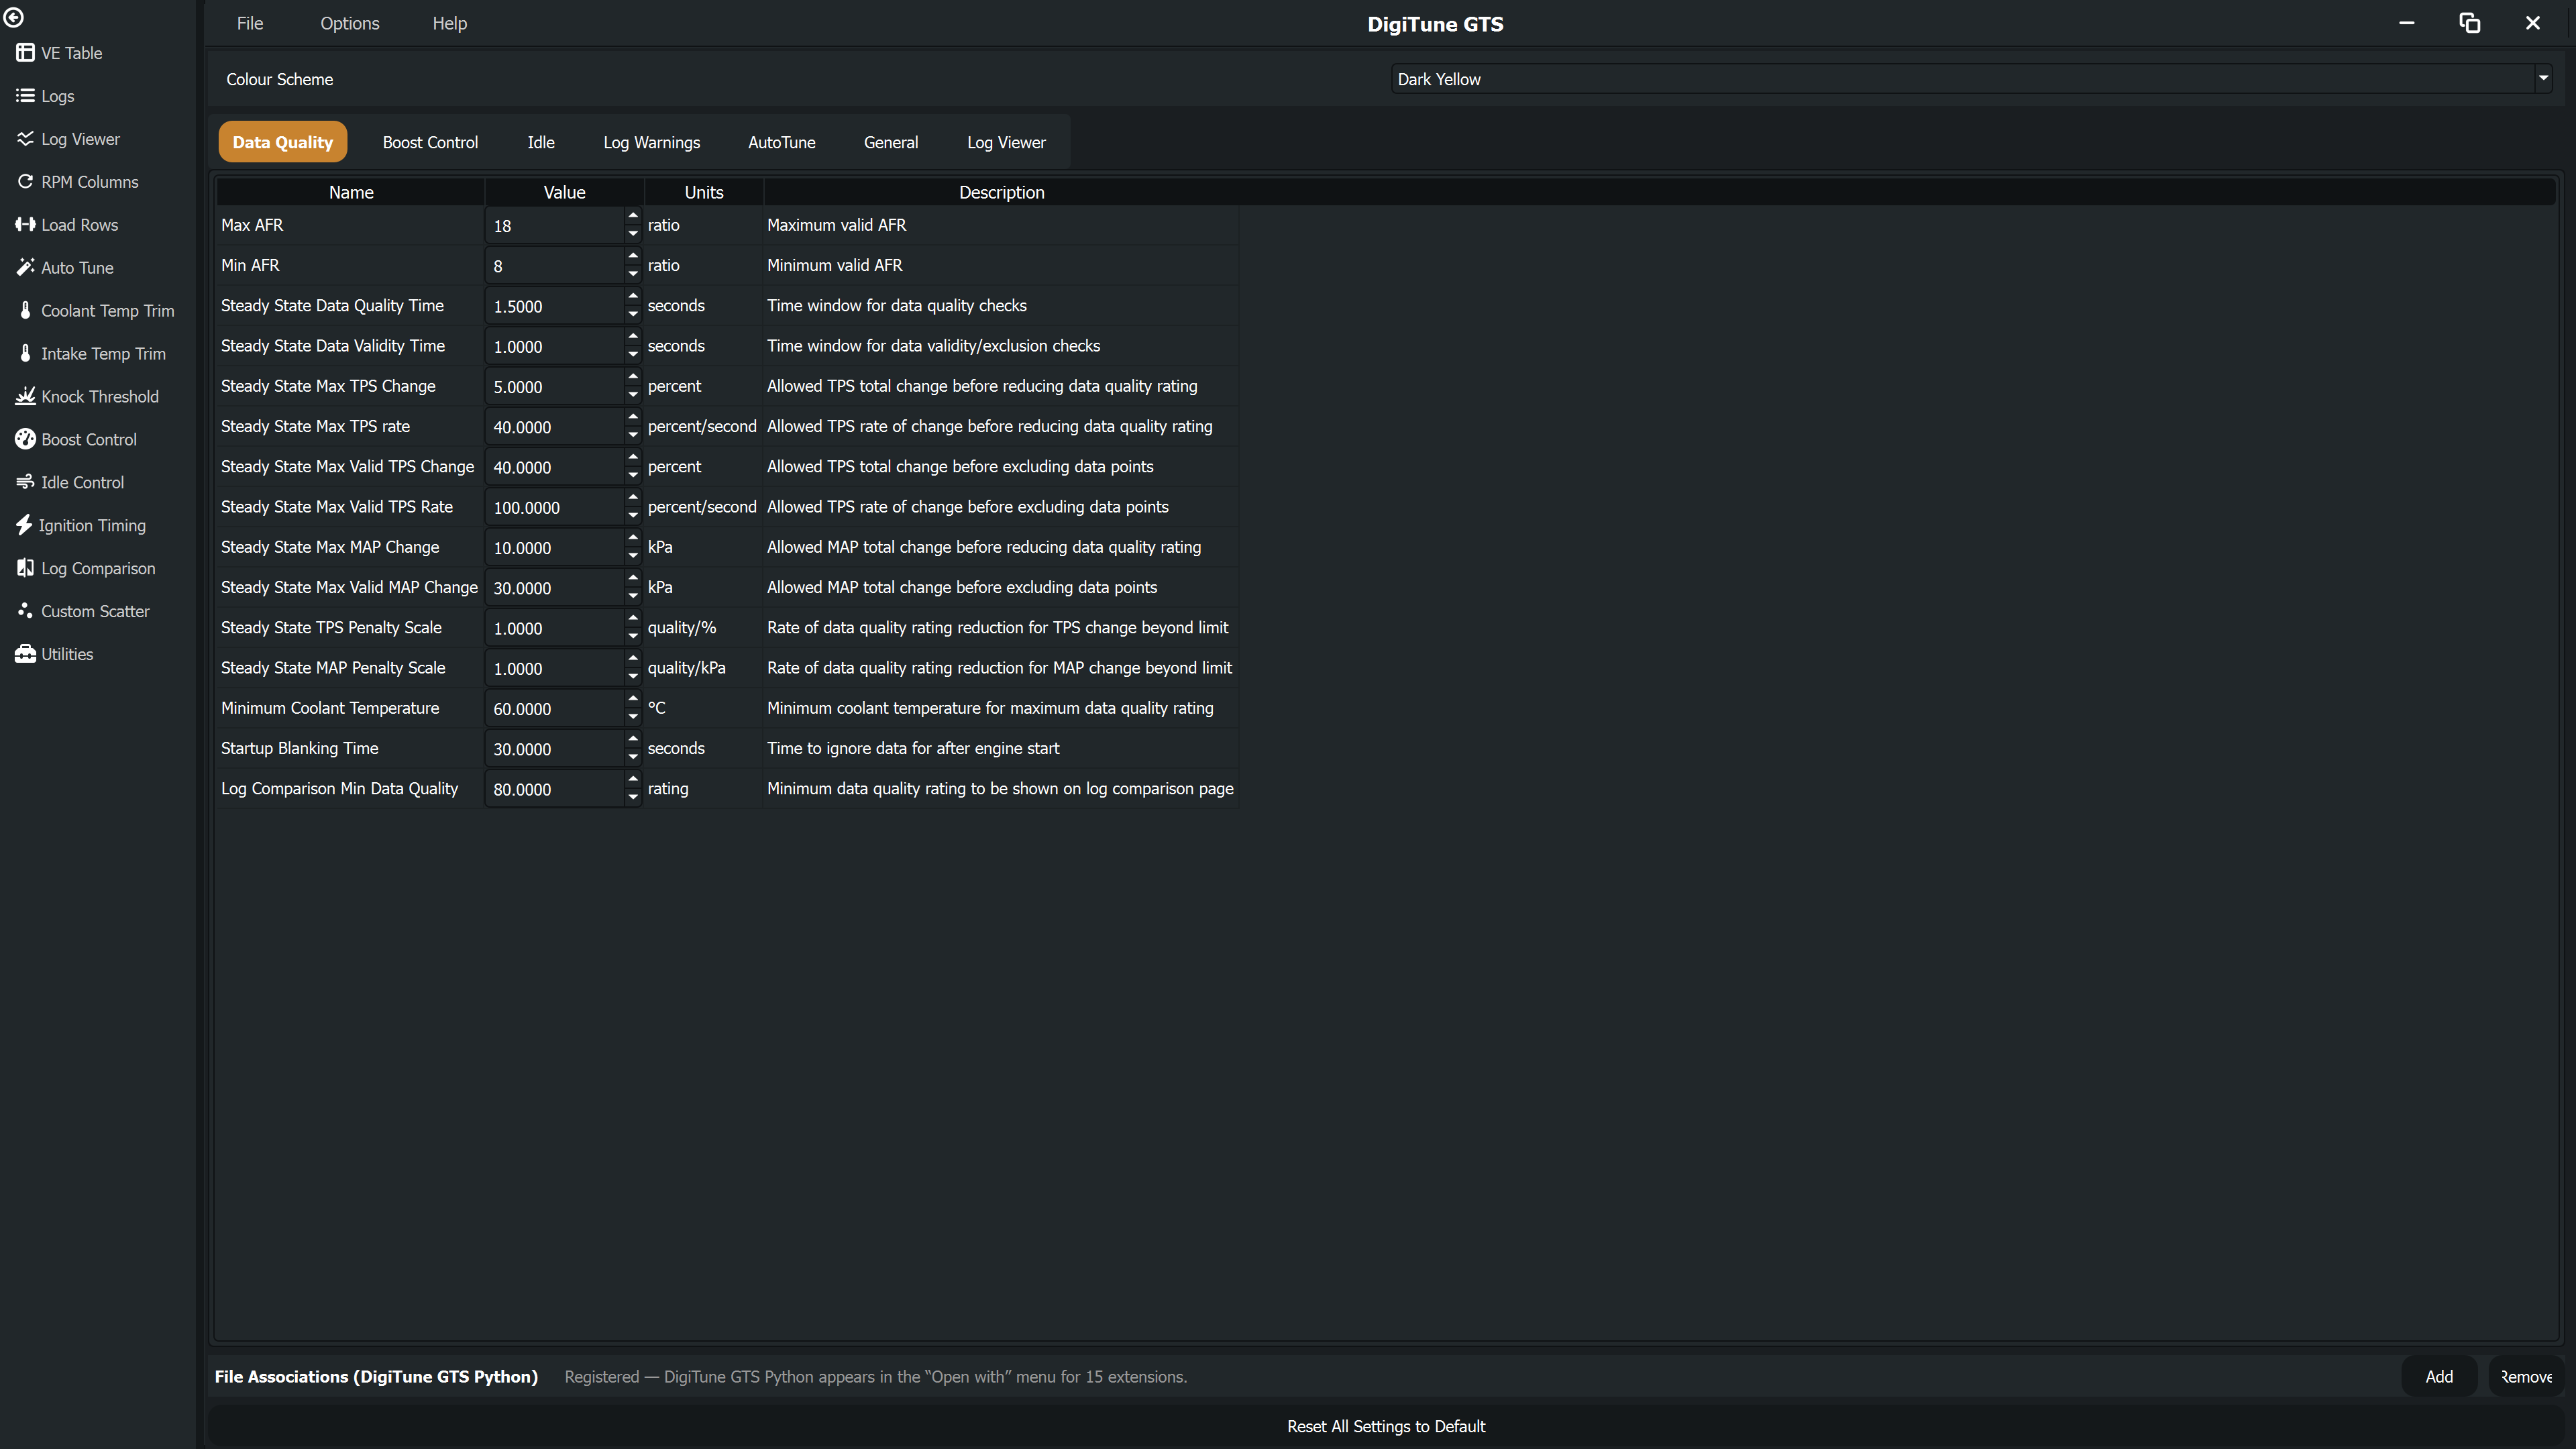Open Boost Control sidebar page

[x=77, y=440]
